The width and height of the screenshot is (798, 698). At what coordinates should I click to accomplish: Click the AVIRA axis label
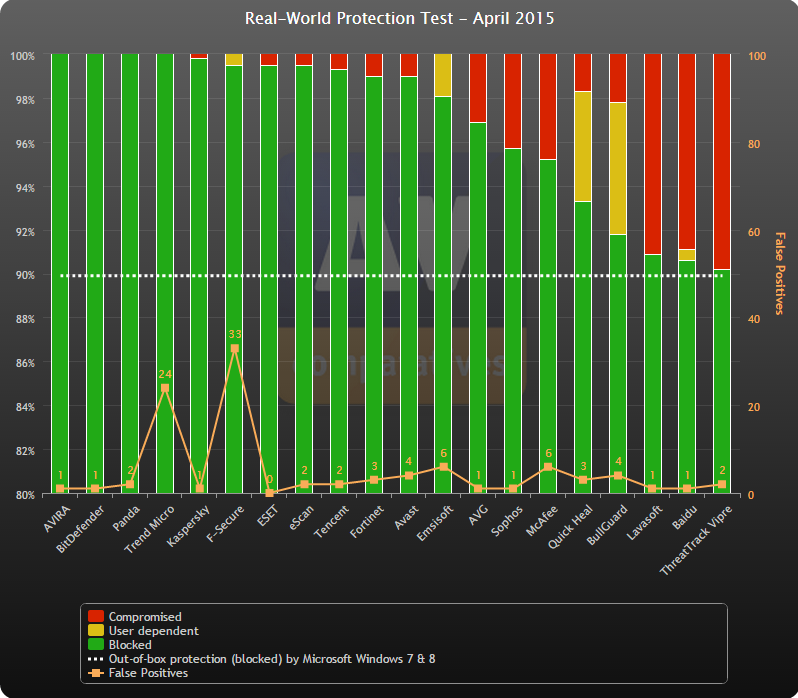pyautogui.click(x=56, y=518)
